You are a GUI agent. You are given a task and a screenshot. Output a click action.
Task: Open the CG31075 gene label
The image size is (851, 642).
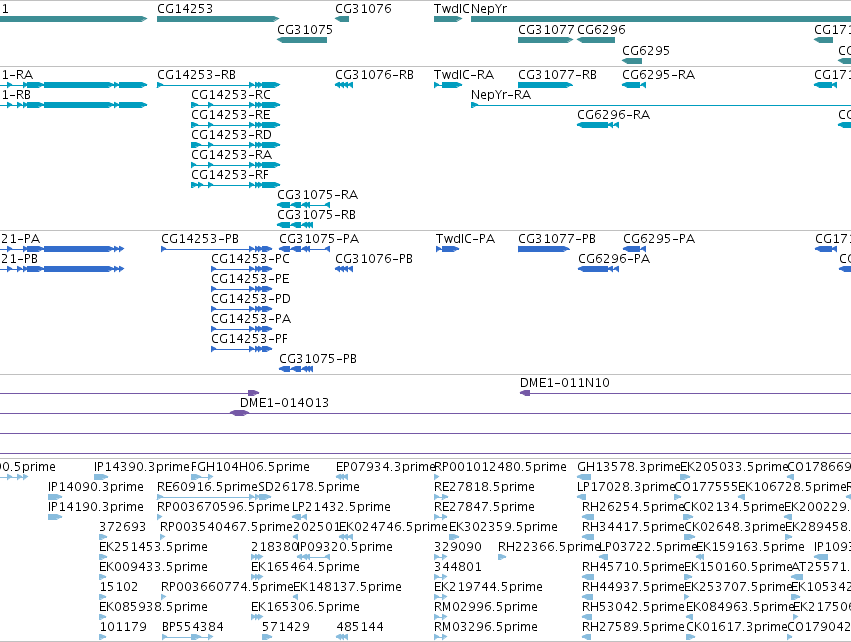[x=304, y=30]
